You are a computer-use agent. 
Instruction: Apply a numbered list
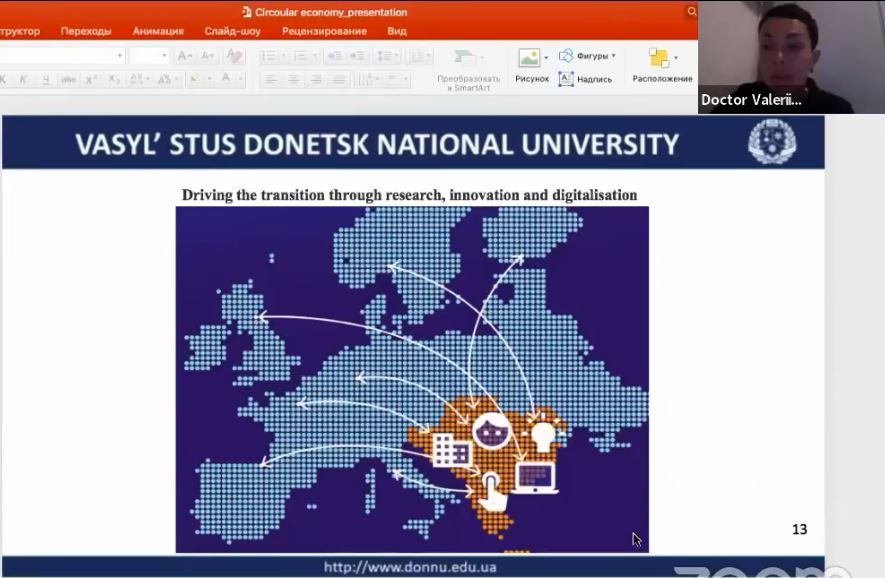click(x=300, y=56)
